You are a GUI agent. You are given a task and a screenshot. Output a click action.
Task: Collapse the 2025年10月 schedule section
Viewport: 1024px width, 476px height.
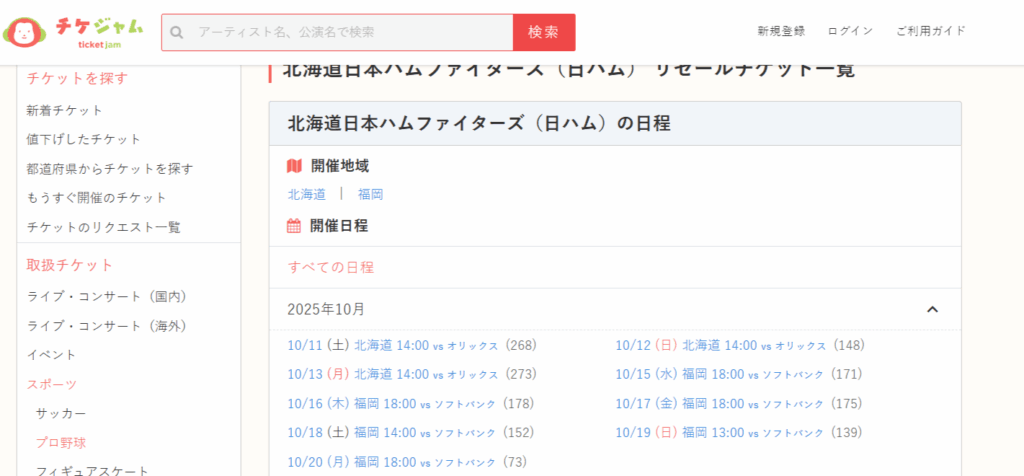tap(932, 309)
